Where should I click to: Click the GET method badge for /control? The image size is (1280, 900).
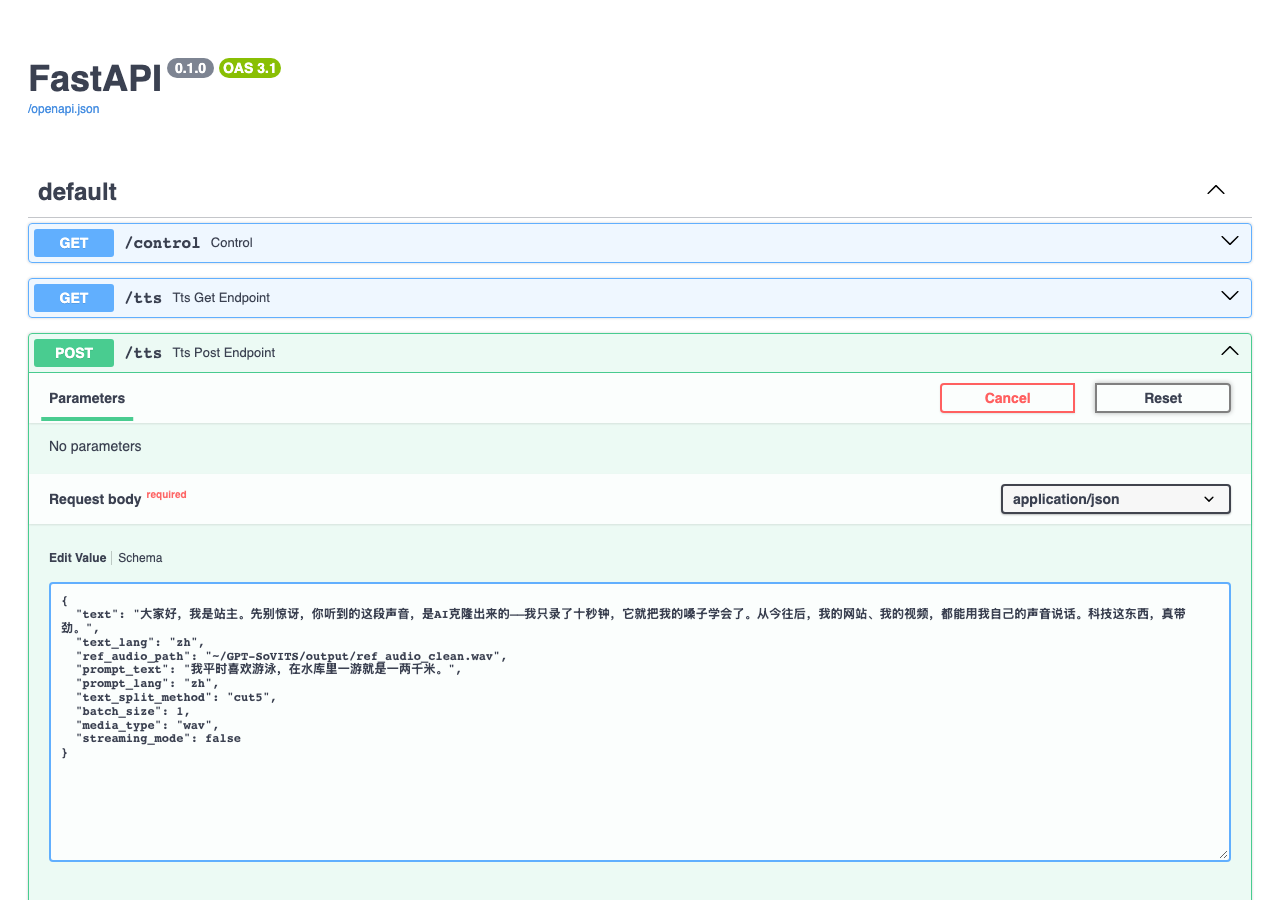[x=74, y=243]
